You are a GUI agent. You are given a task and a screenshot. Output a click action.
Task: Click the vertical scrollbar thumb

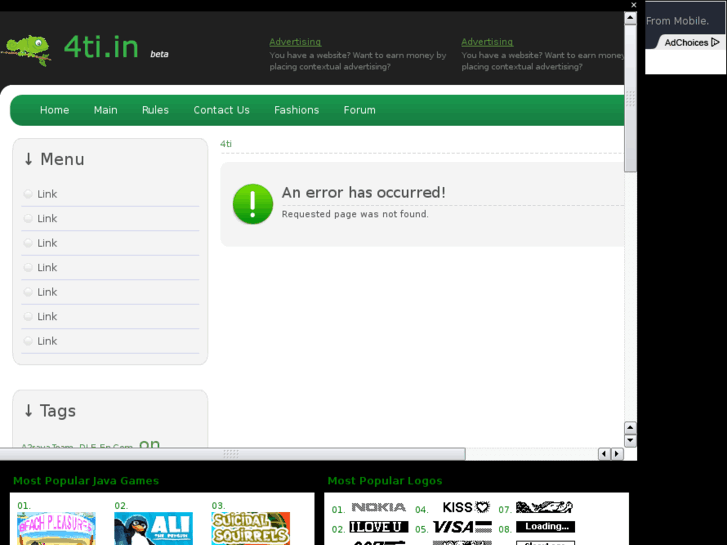(630, 98)
